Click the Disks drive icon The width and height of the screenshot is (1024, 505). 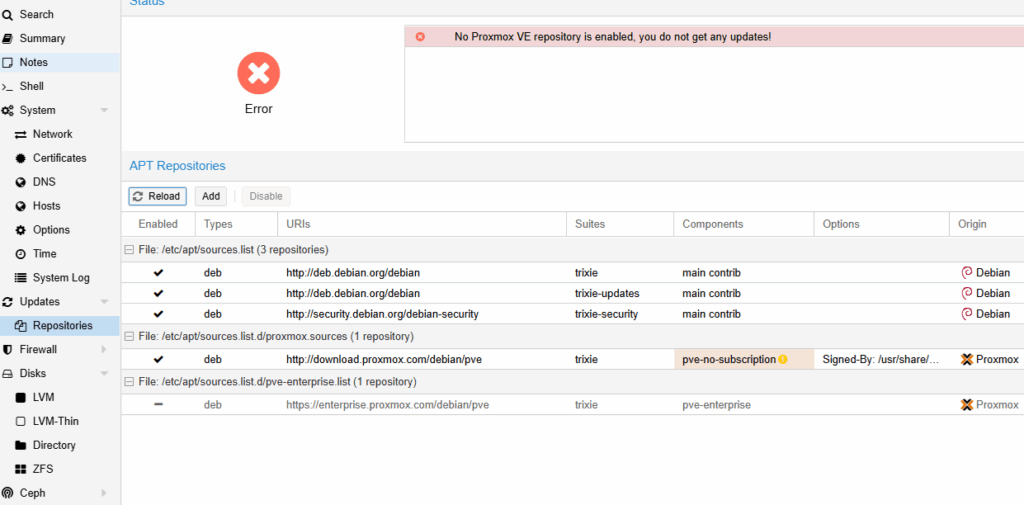(x=7, y=374)
